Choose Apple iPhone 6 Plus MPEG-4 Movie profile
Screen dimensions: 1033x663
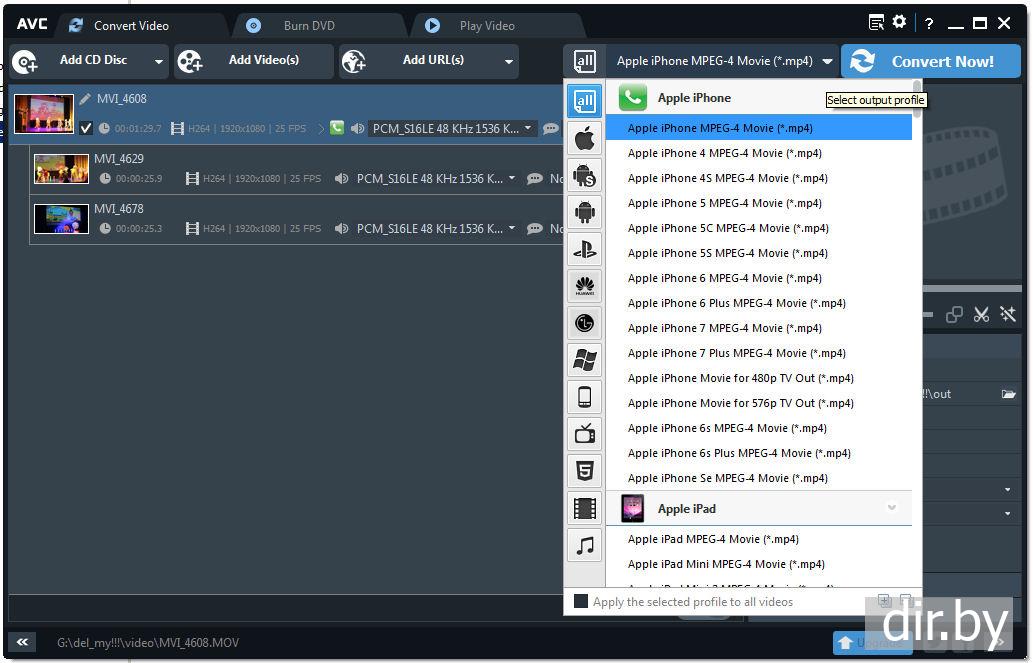point(736,303)
